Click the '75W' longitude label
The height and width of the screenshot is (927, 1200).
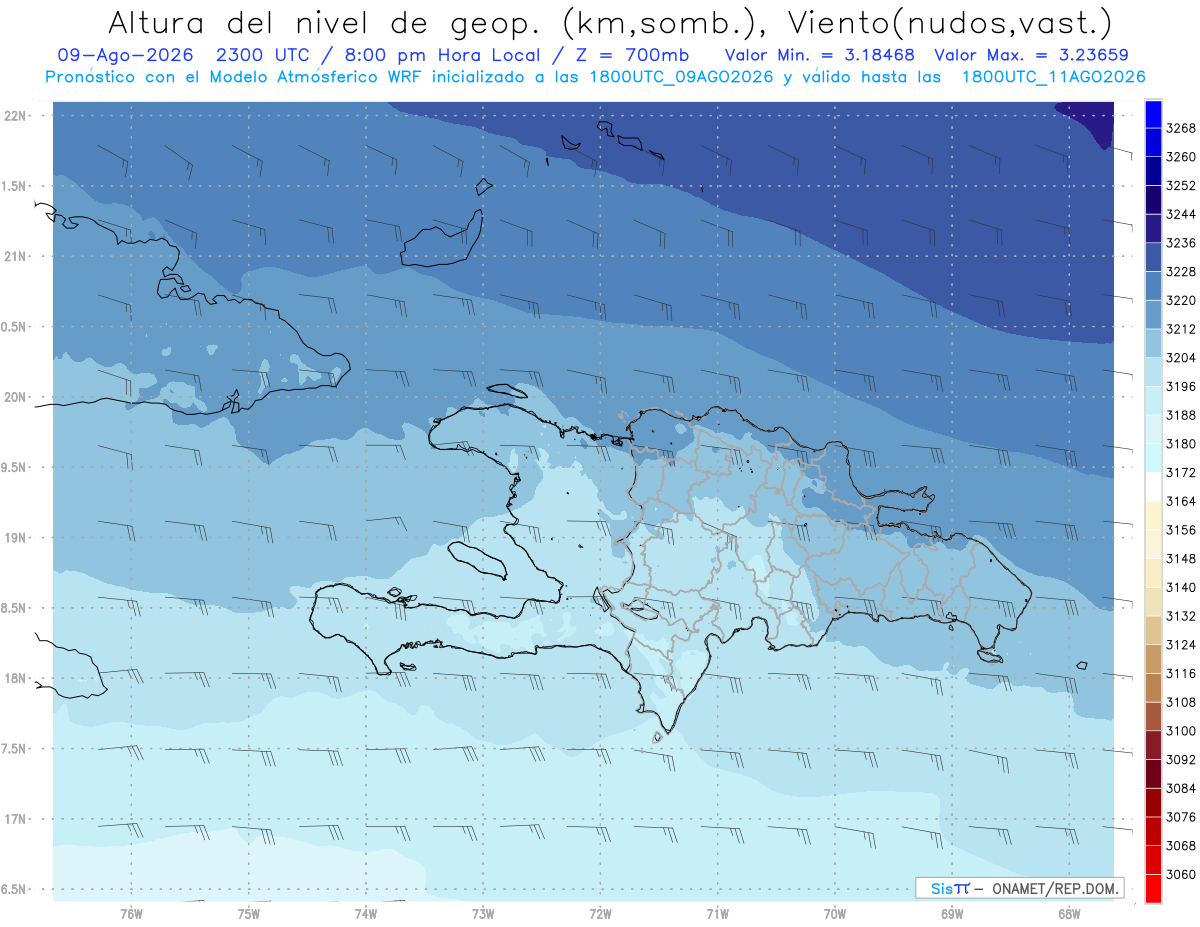249,914
